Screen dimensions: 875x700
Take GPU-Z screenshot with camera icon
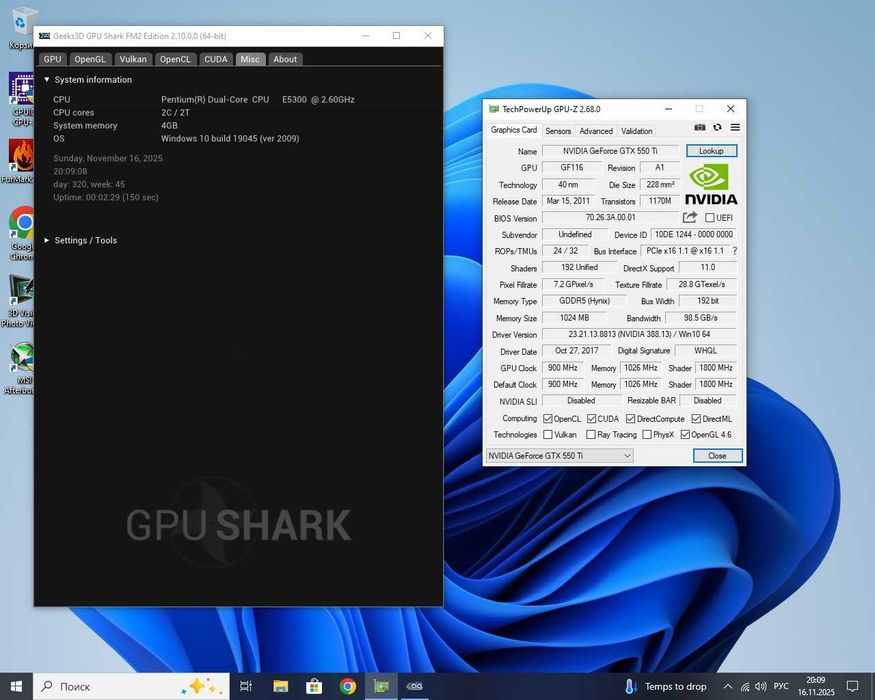point(699,128)
